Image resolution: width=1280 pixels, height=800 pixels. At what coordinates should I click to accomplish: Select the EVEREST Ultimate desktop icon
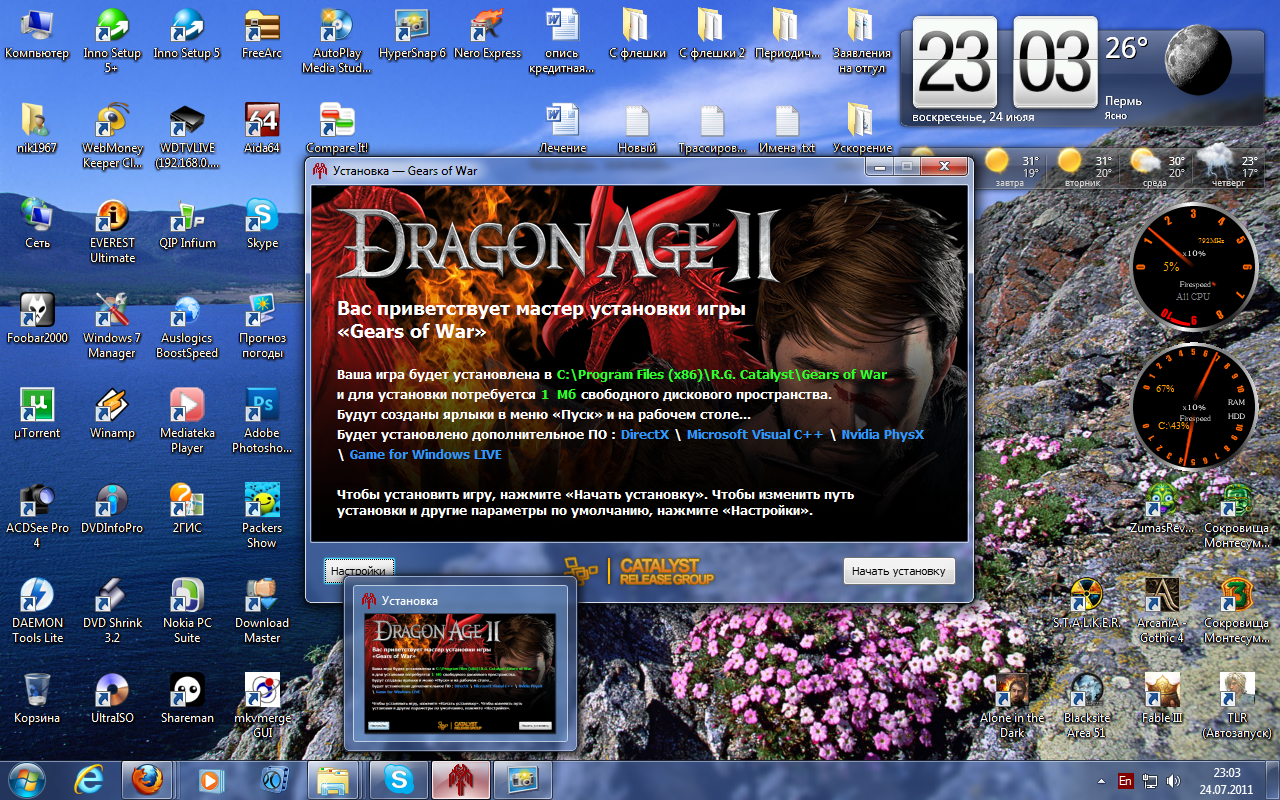pyautogui.click(x=112, y=230)
